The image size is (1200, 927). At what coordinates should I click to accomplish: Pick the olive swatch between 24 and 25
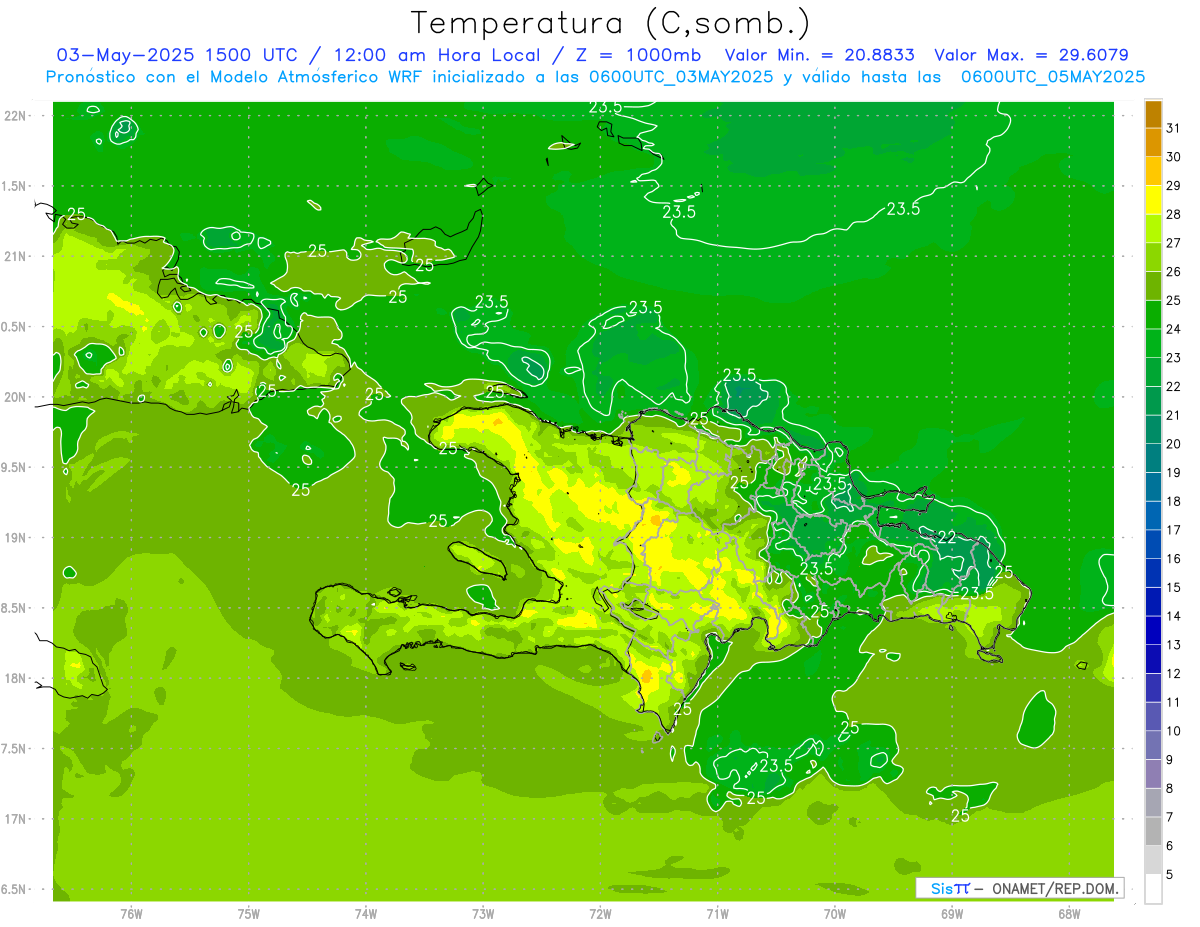click(x=1153, y=315)
